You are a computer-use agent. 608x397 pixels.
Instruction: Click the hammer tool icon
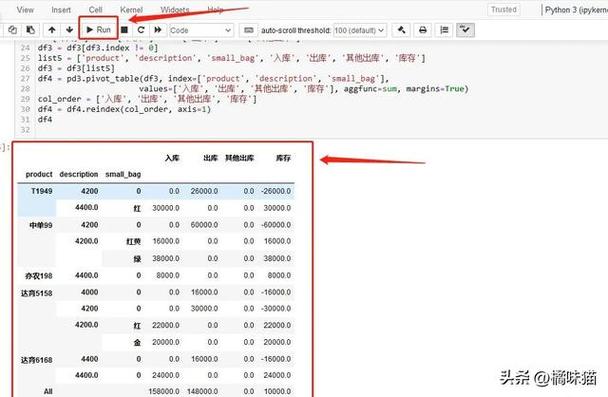click(402, 30)
